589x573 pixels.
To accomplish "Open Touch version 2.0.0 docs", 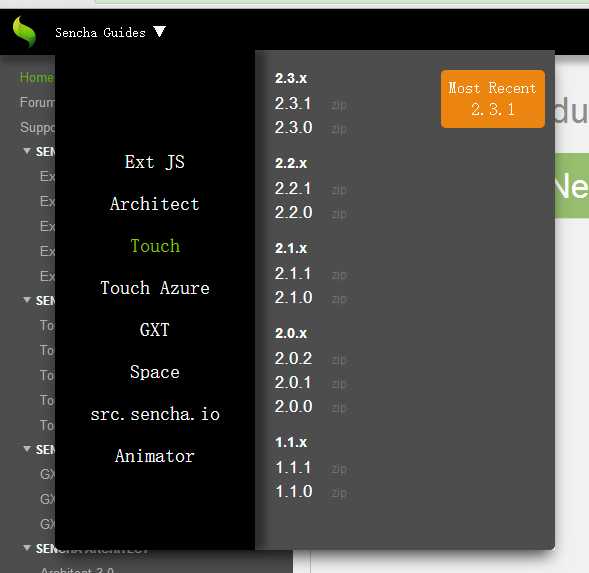I will point(293,407).
